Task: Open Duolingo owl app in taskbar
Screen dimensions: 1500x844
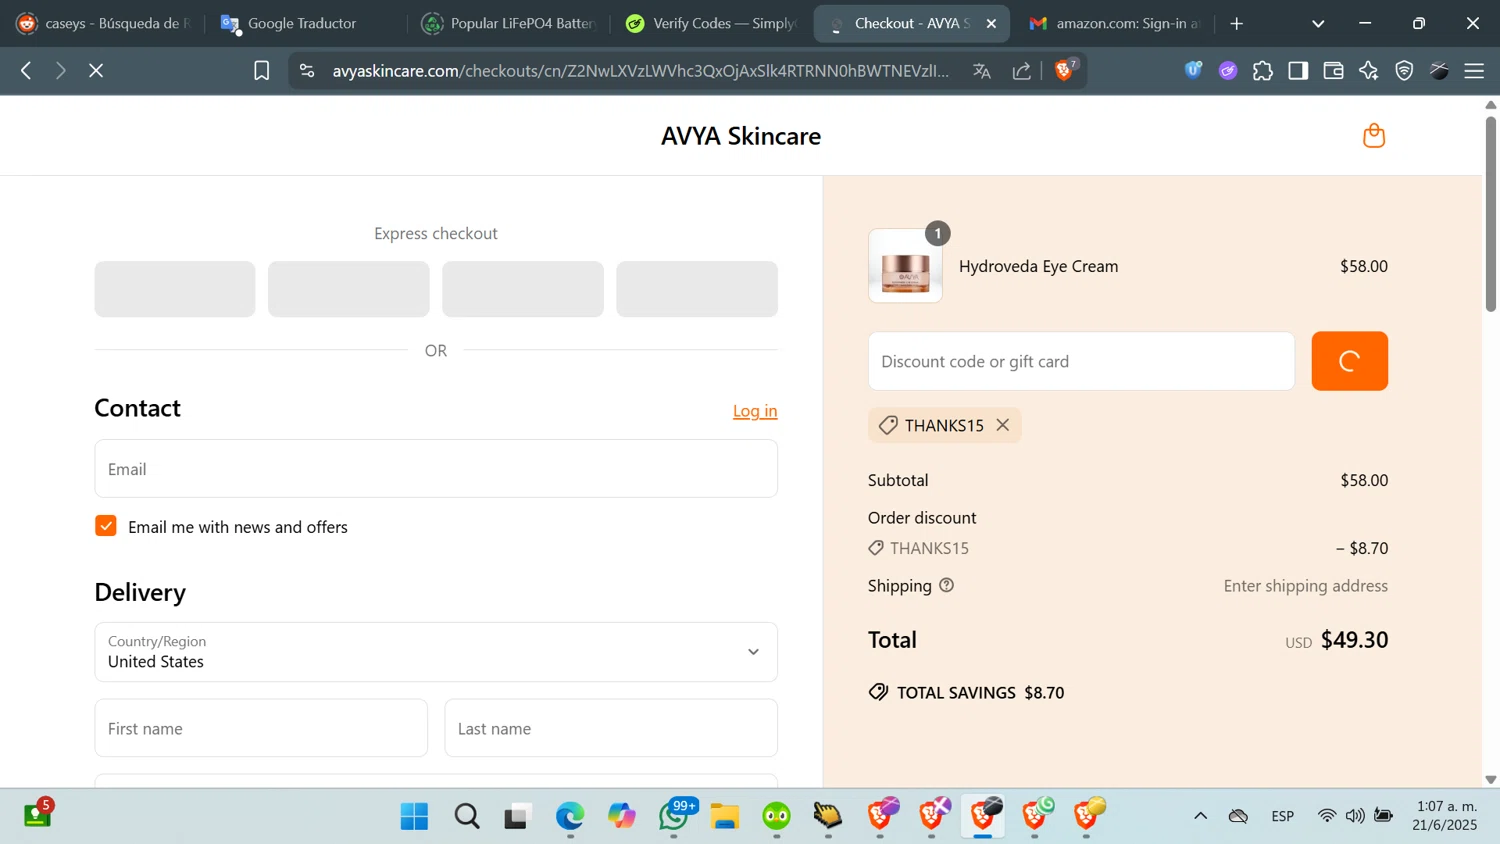Action: (777, 816)
